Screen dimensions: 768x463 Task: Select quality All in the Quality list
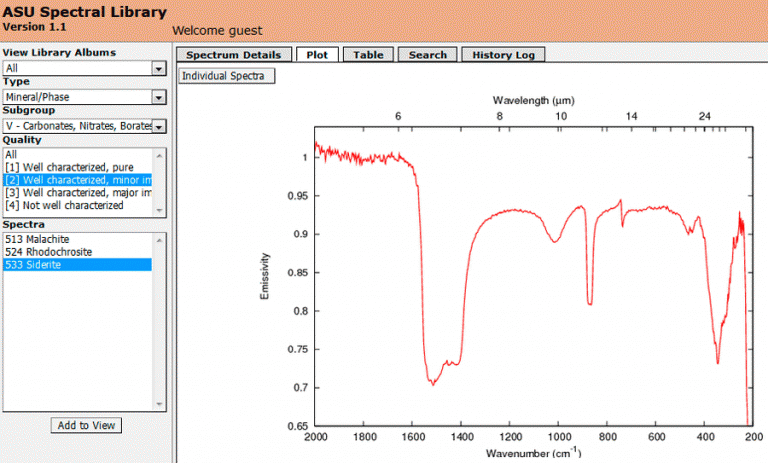coord(78,154)
